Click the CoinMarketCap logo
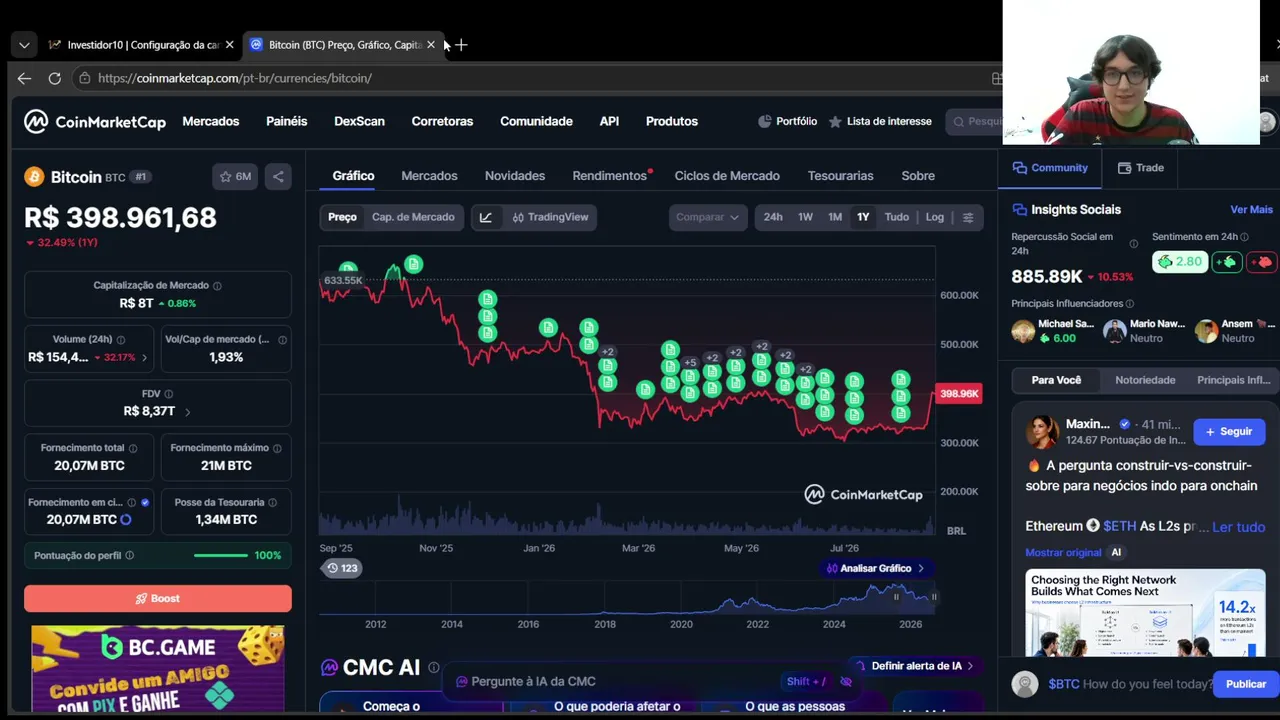This screenshot has height=720, width=1280. click(95, 121)
